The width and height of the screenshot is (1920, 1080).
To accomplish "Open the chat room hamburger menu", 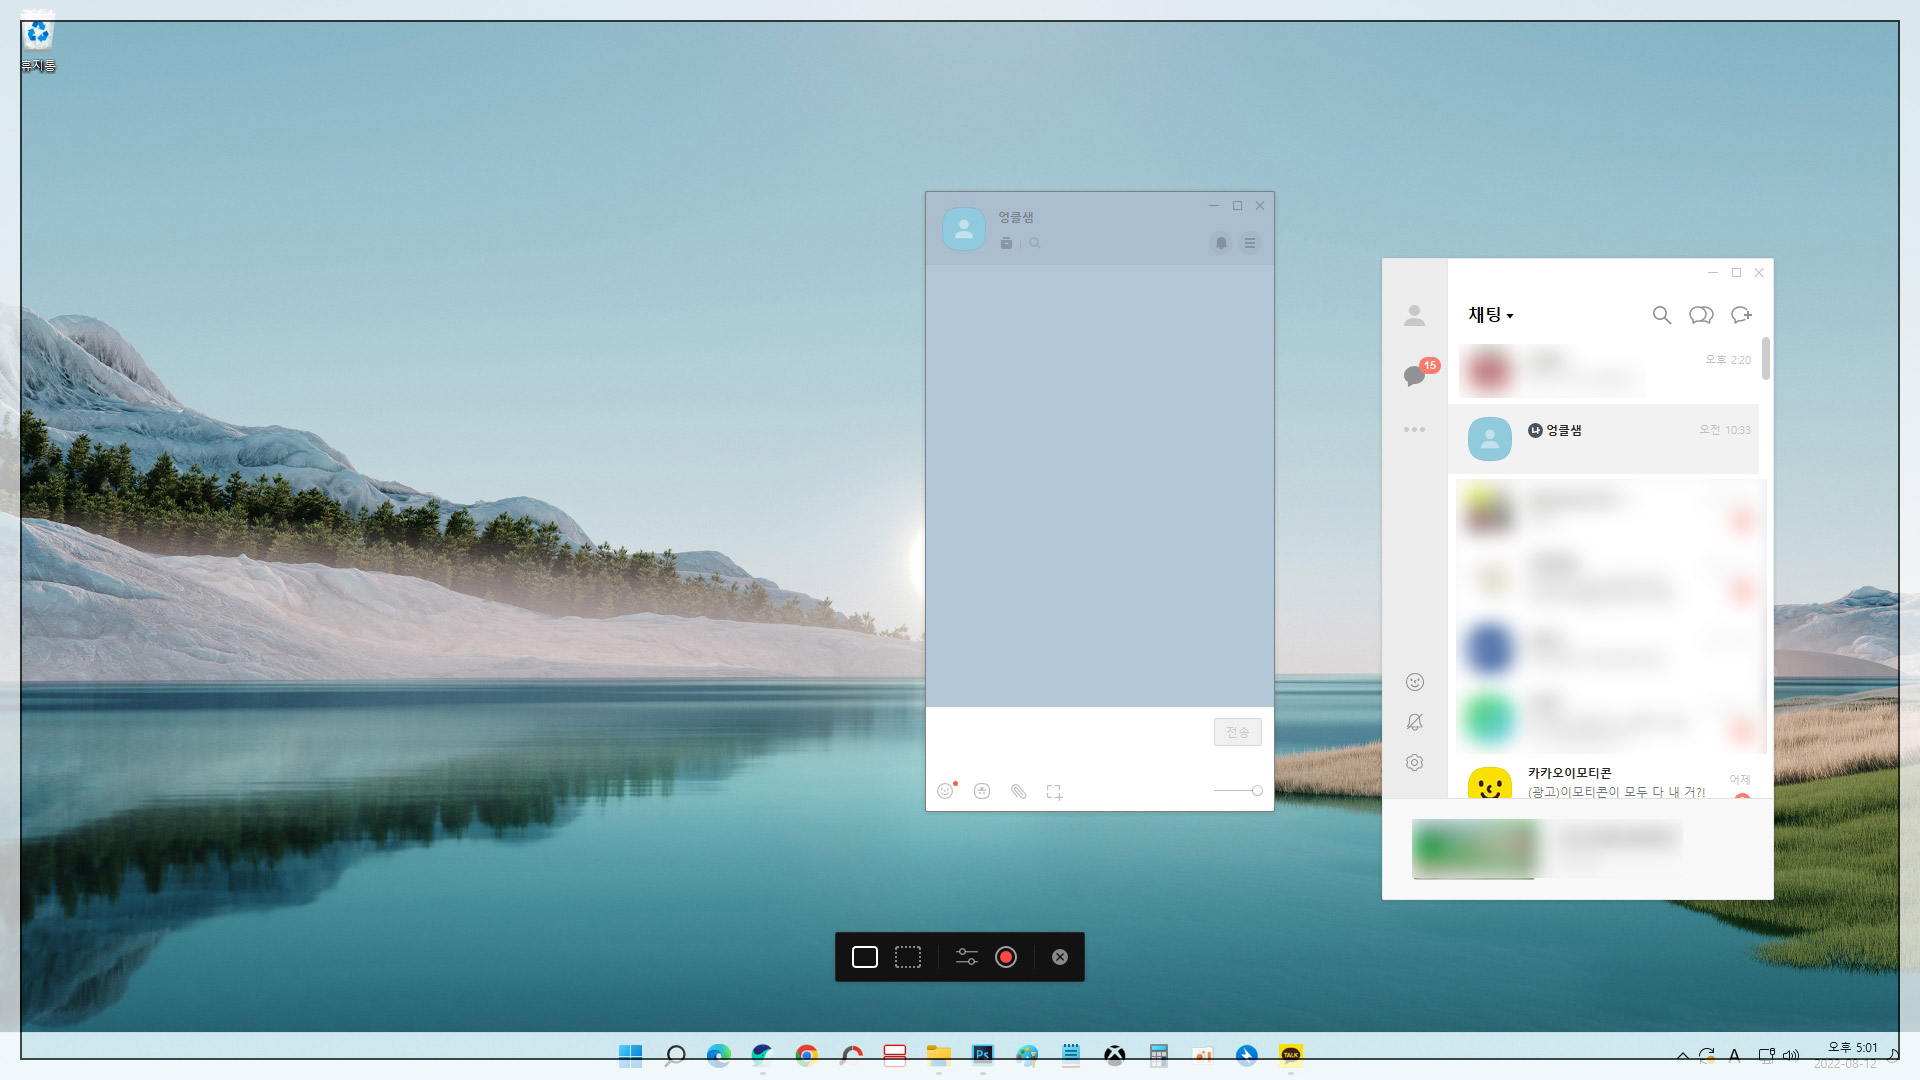I will coord(1250,243).
